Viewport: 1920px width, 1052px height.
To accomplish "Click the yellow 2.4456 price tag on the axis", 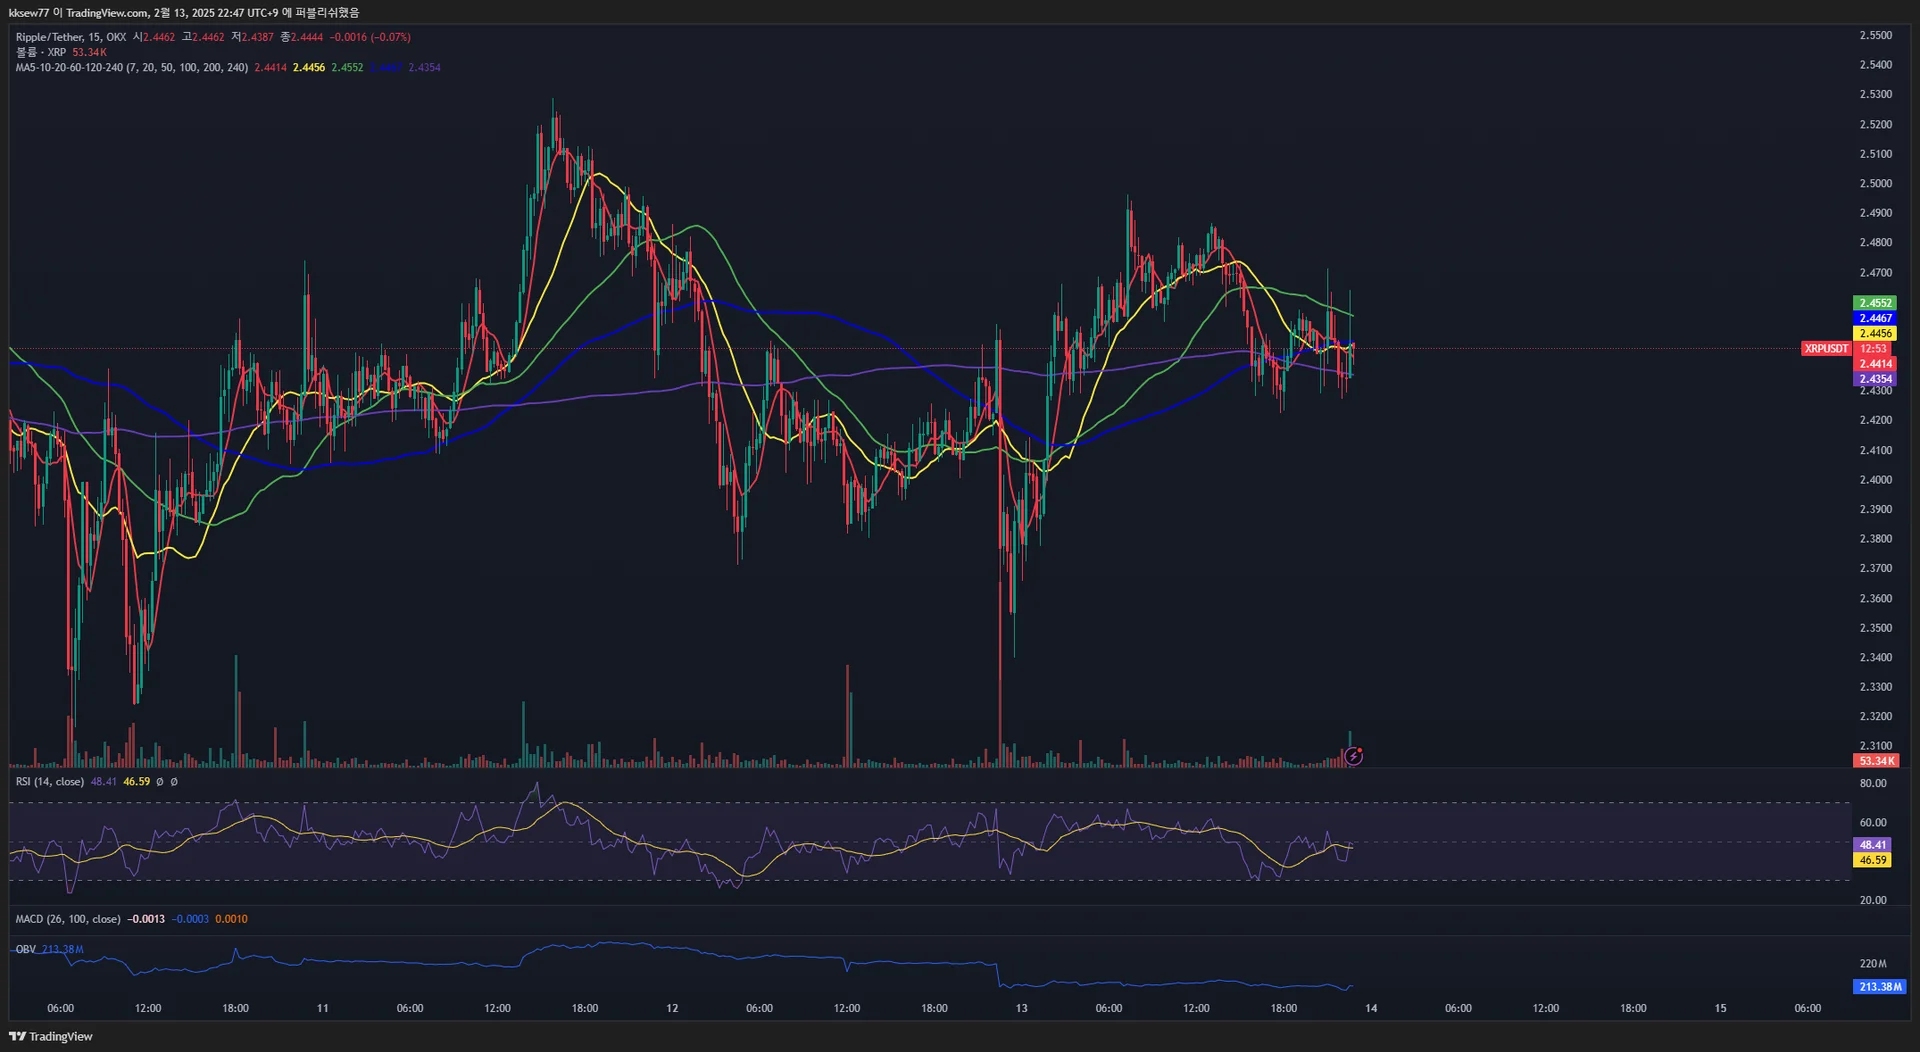I will tap(1875, 334).
